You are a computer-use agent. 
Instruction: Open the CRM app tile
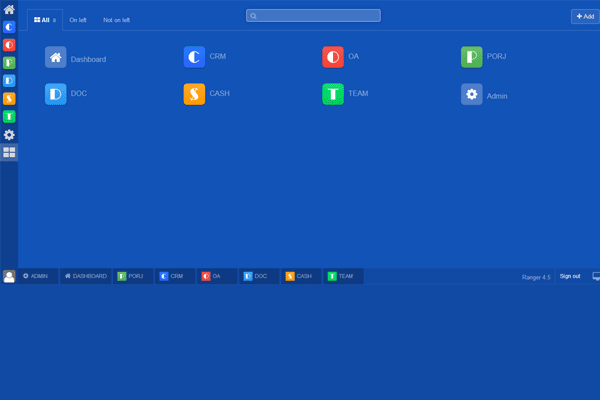[195, 57]
